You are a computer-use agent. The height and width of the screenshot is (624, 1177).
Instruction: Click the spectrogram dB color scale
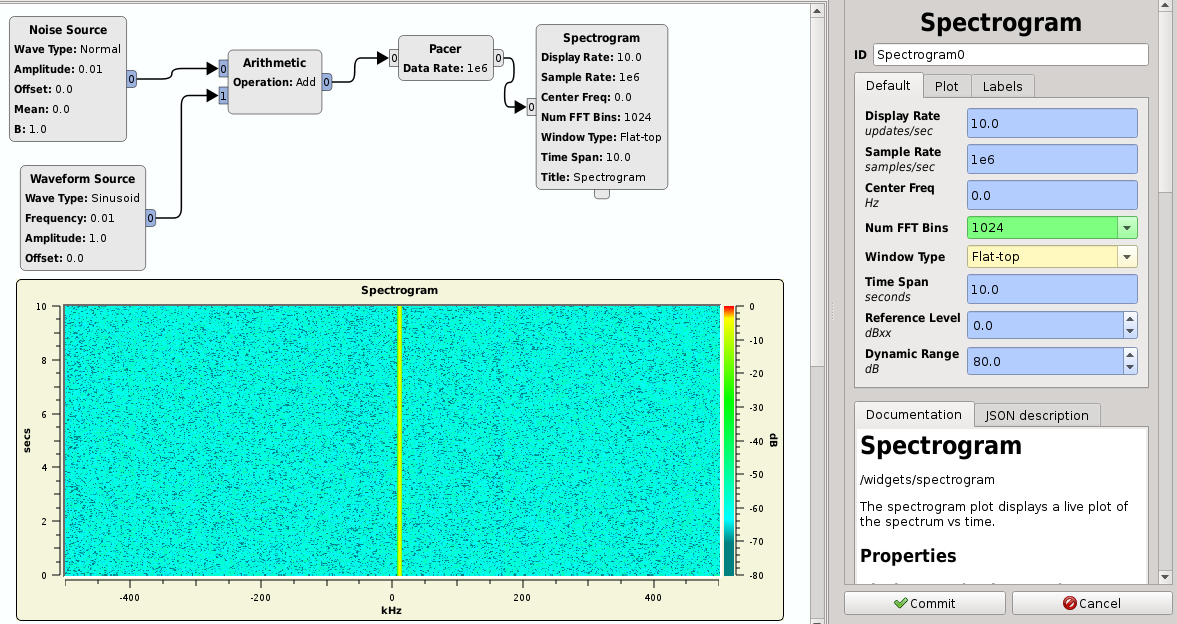[729, 440]
